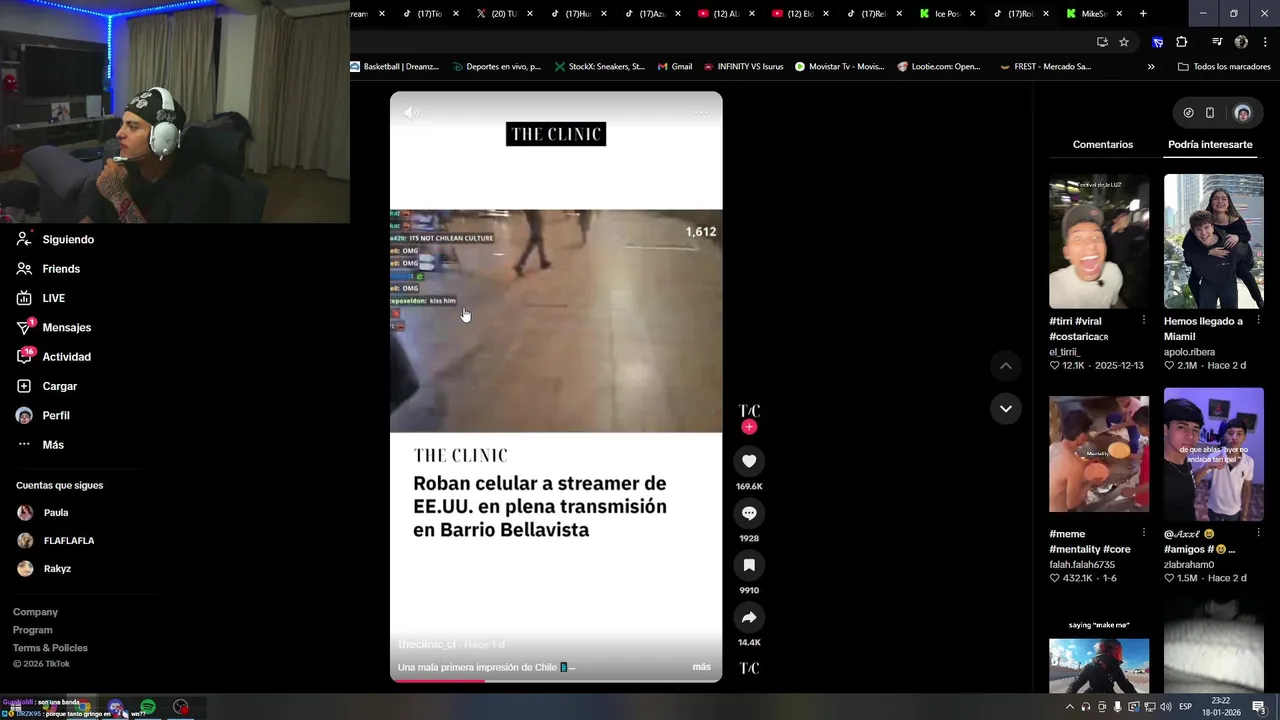Open options for Hemos llegado a Miami

point(1258,321)
